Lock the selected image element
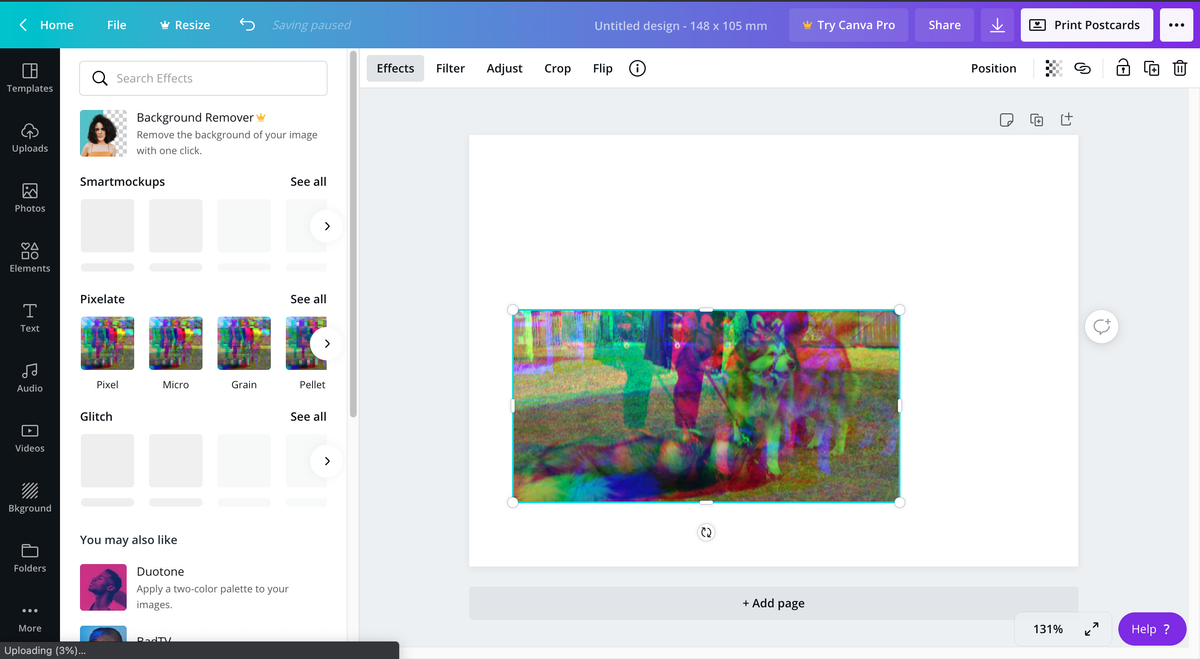The height and width of the screenshot is (659, 1200). tap(1122, 68)
